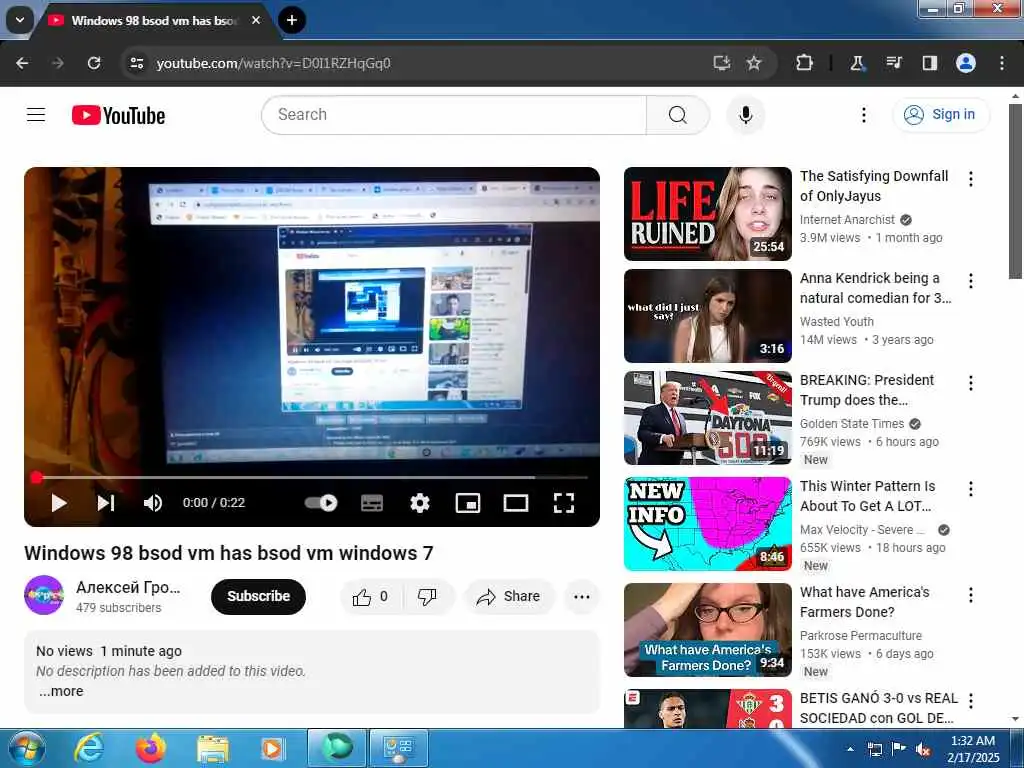The width and height of the screenshot is (1024, 768).
Task: Open media controls icon in toolbar
Action: [x=893, y=63]
